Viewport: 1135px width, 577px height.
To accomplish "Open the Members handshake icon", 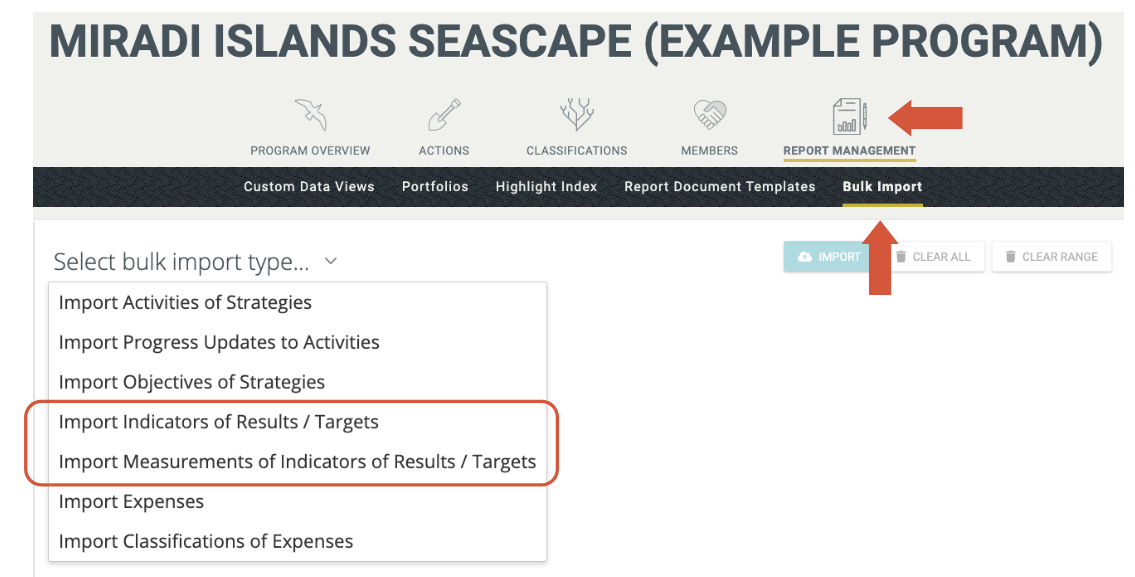I will click(709, 116).
